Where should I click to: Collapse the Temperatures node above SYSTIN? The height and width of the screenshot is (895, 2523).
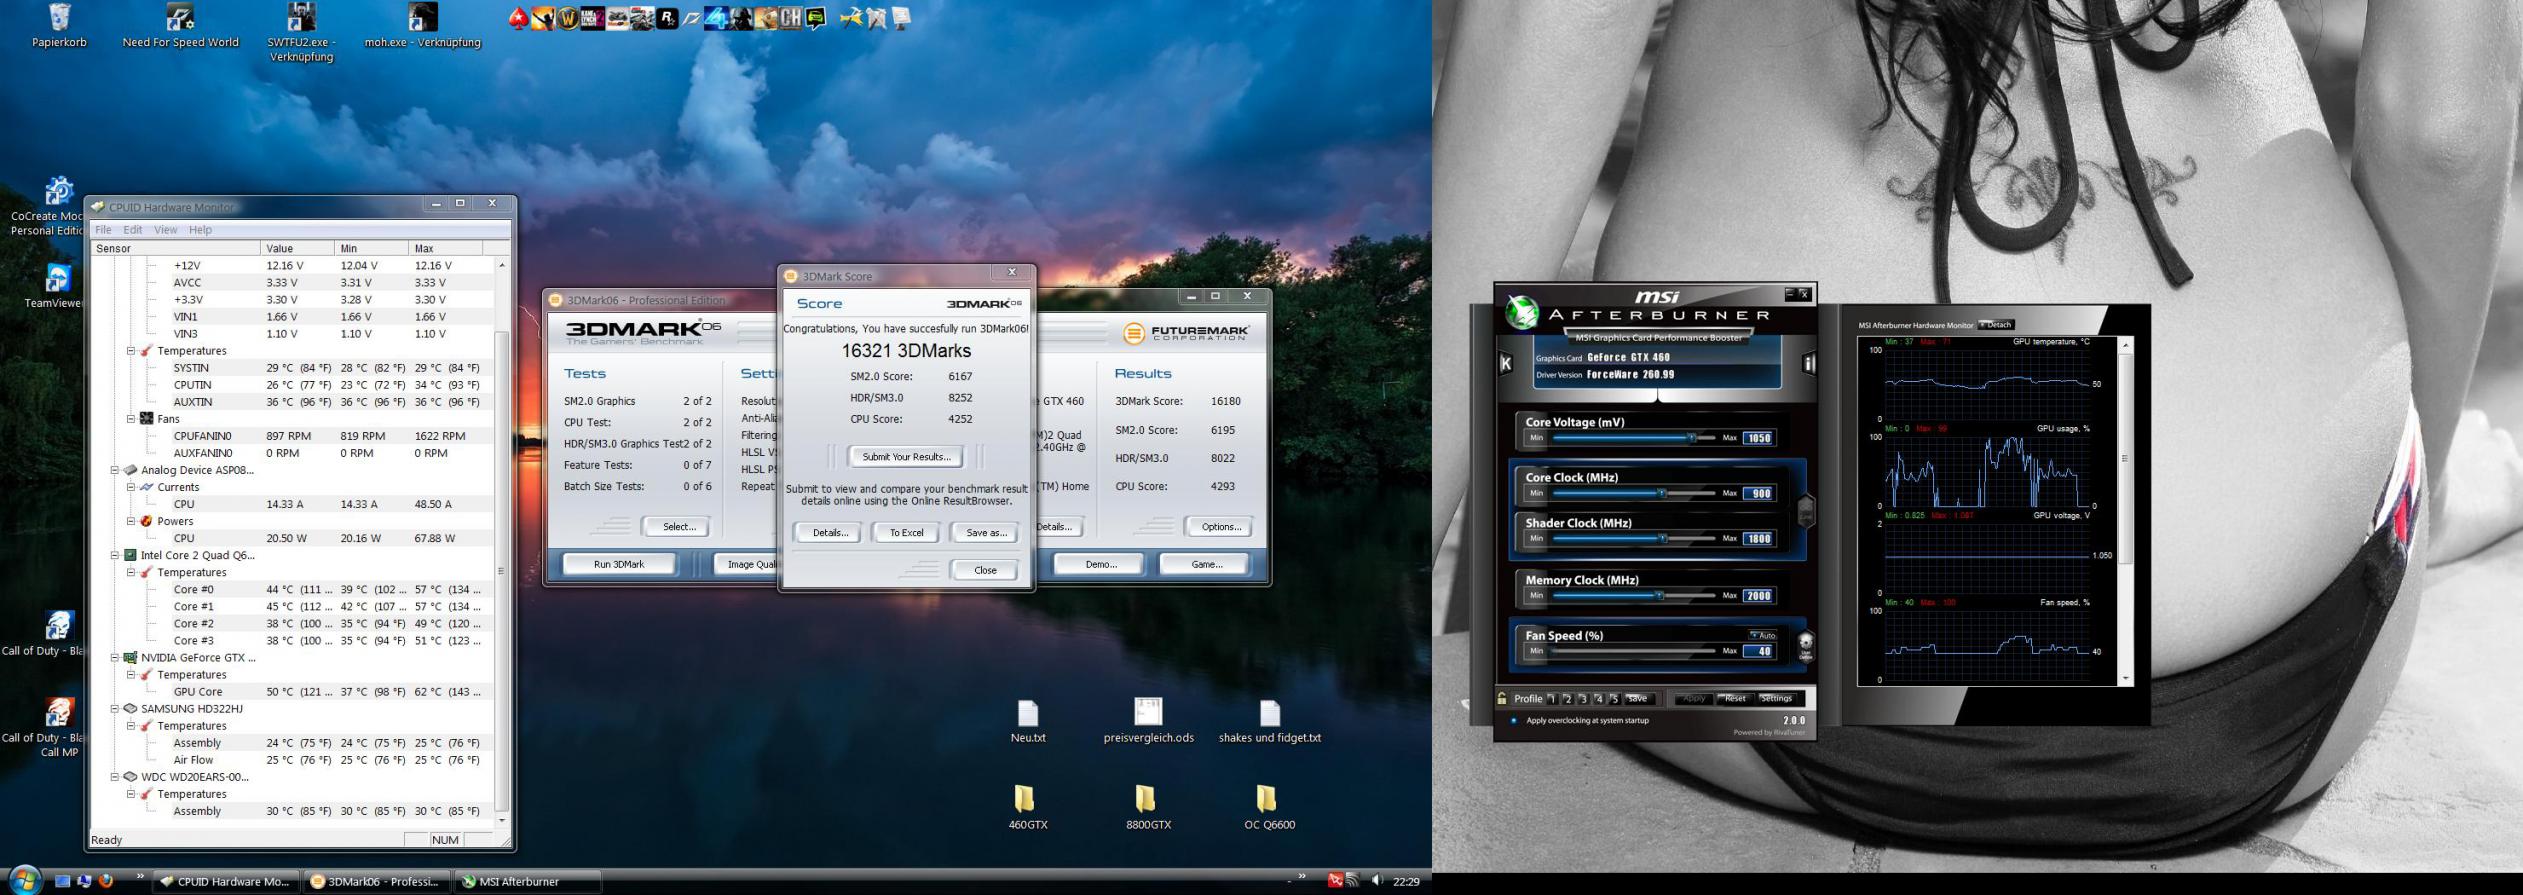(131, 351)
